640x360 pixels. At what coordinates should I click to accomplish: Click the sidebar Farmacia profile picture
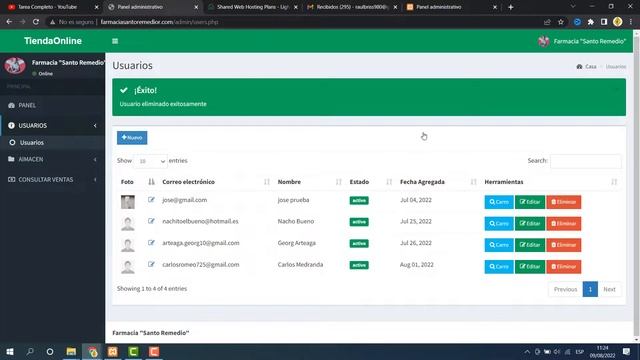point(15,66)
